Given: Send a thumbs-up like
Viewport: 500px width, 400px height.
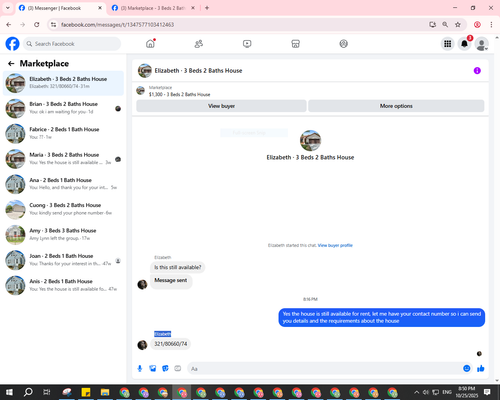Looking at the screenshot, I should pyautogui.click(x=481, y=368).
